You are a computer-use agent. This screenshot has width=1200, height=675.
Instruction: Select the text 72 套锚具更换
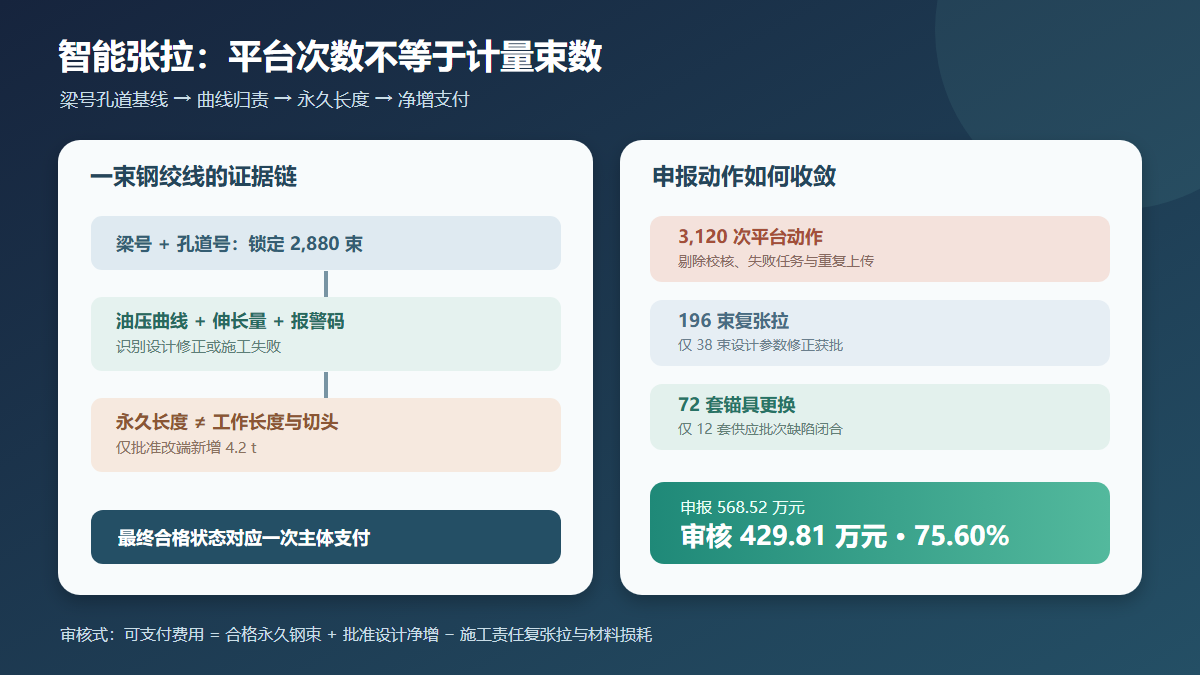(x=736, y=405)
